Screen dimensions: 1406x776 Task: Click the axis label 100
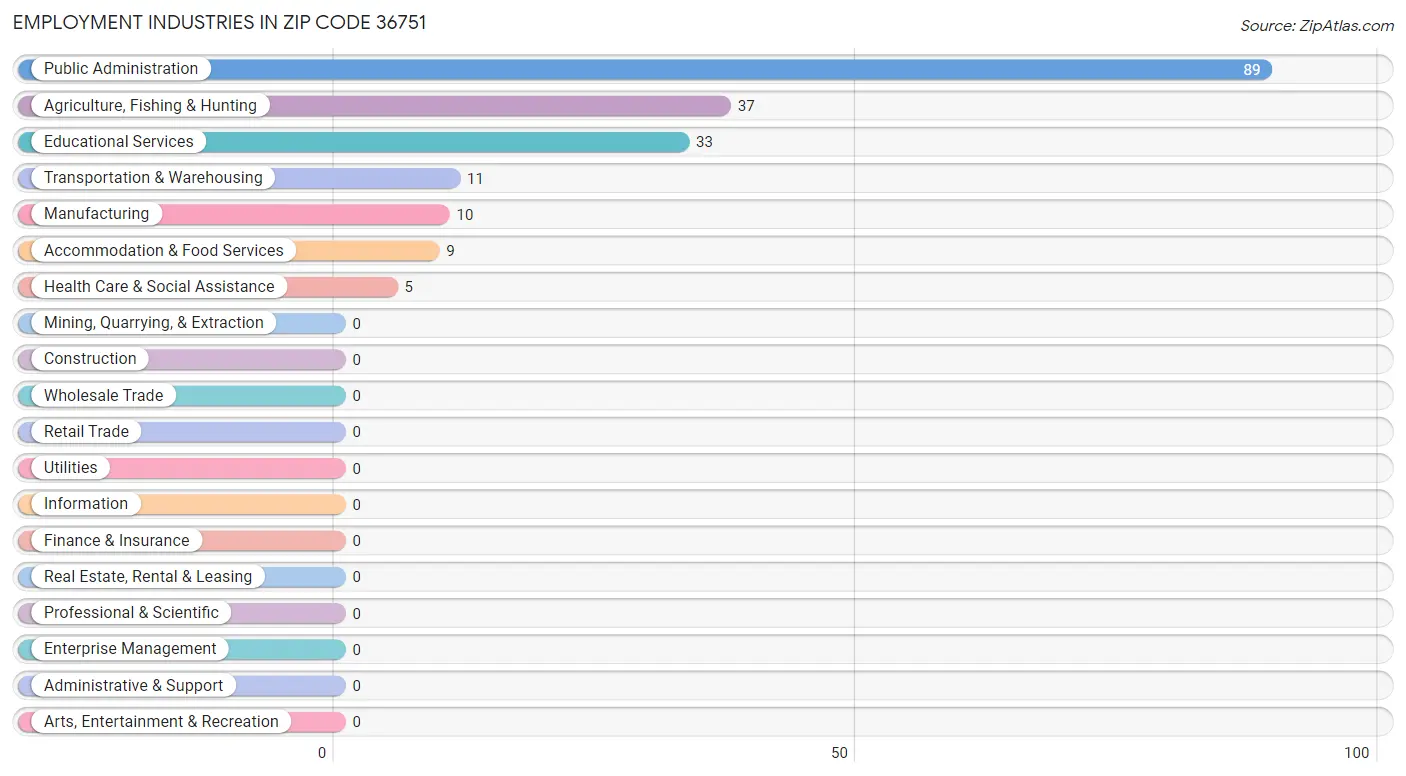point(1357,753)
